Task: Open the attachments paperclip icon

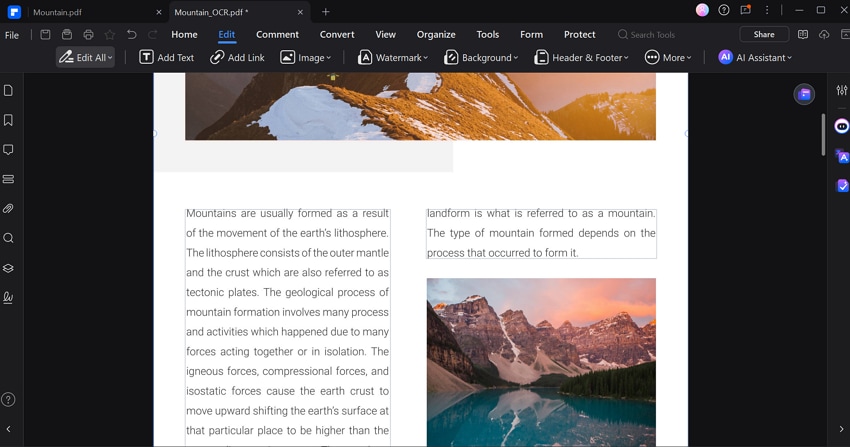Action: click(x=8, y=209)
